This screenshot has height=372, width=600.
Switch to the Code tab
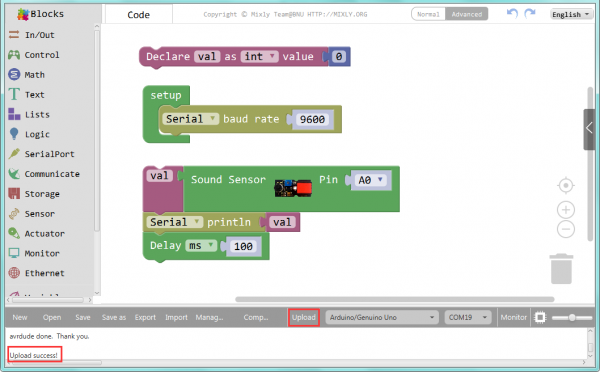(139, 15)
